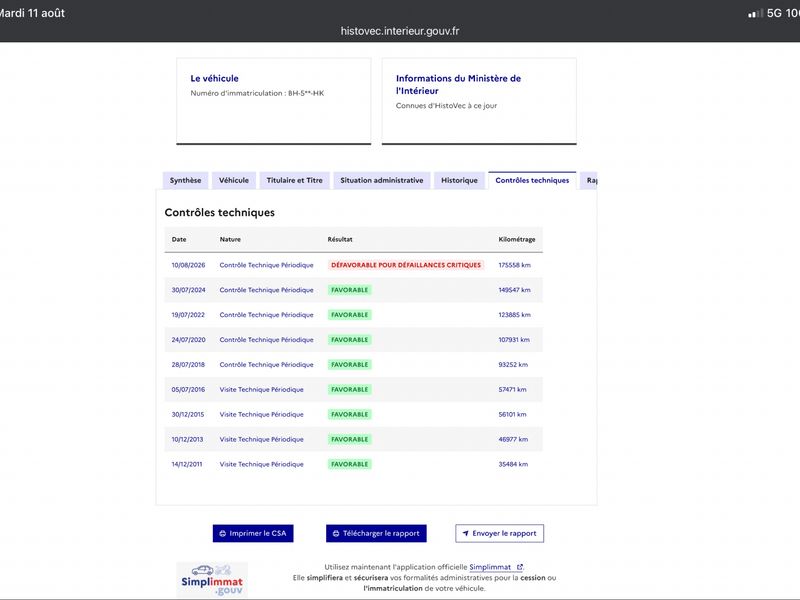The height and width of the screenshot is (600, 800).
Task: Click the Envoyer le rapport button
Action: coord(499,533)
